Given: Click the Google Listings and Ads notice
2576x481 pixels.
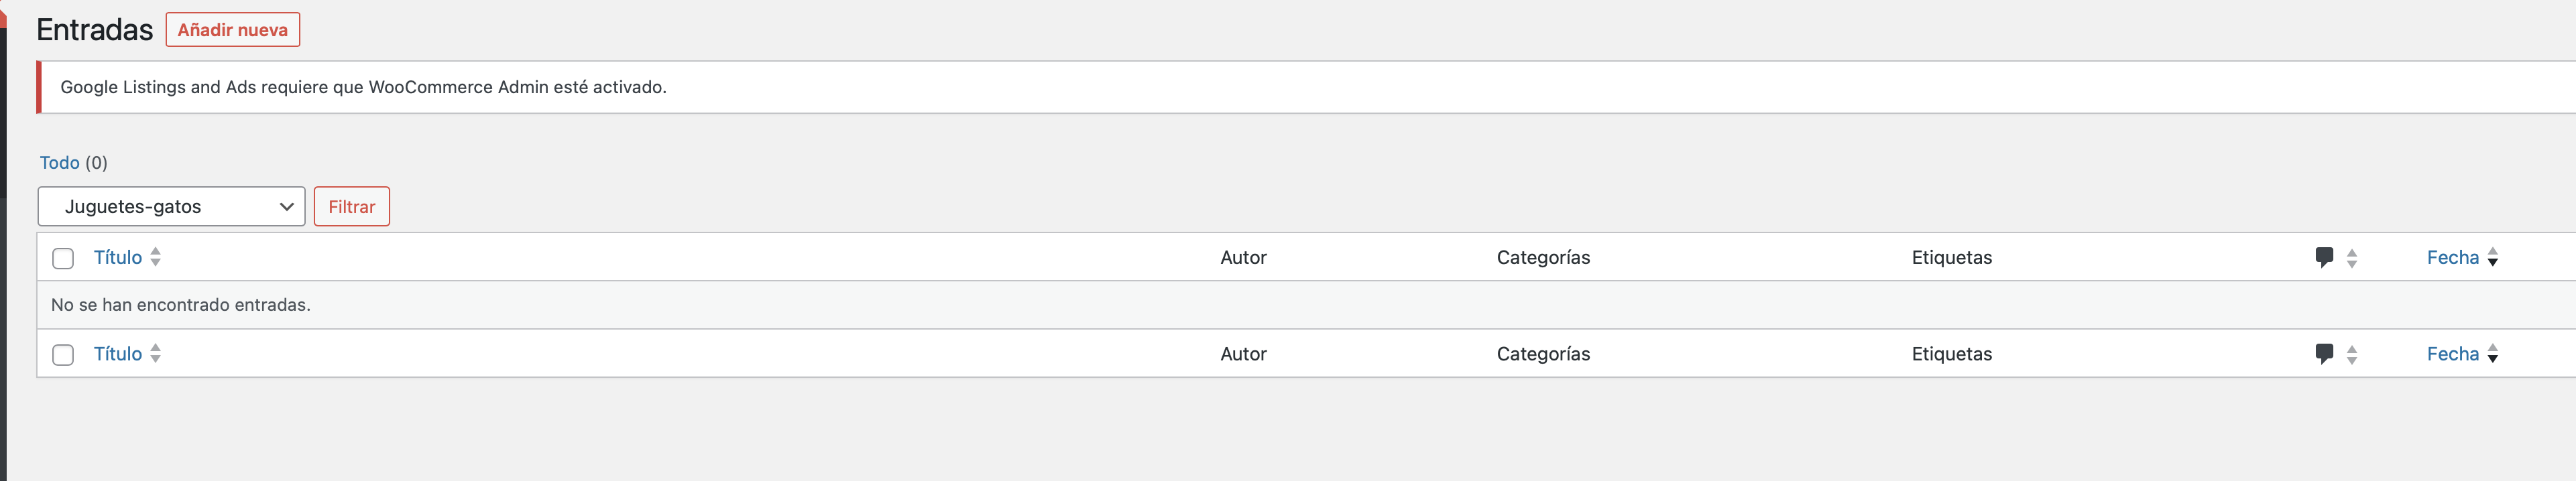Looking at the screenshot, I should coord(1306,87).
